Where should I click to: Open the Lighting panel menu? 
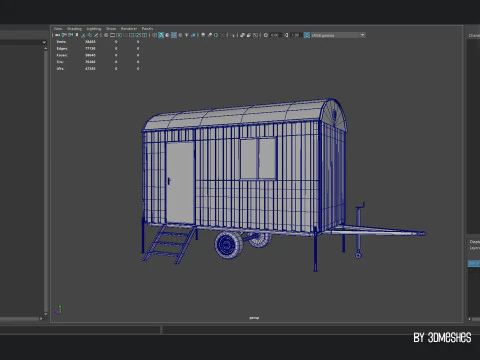[x=94, y=29]
